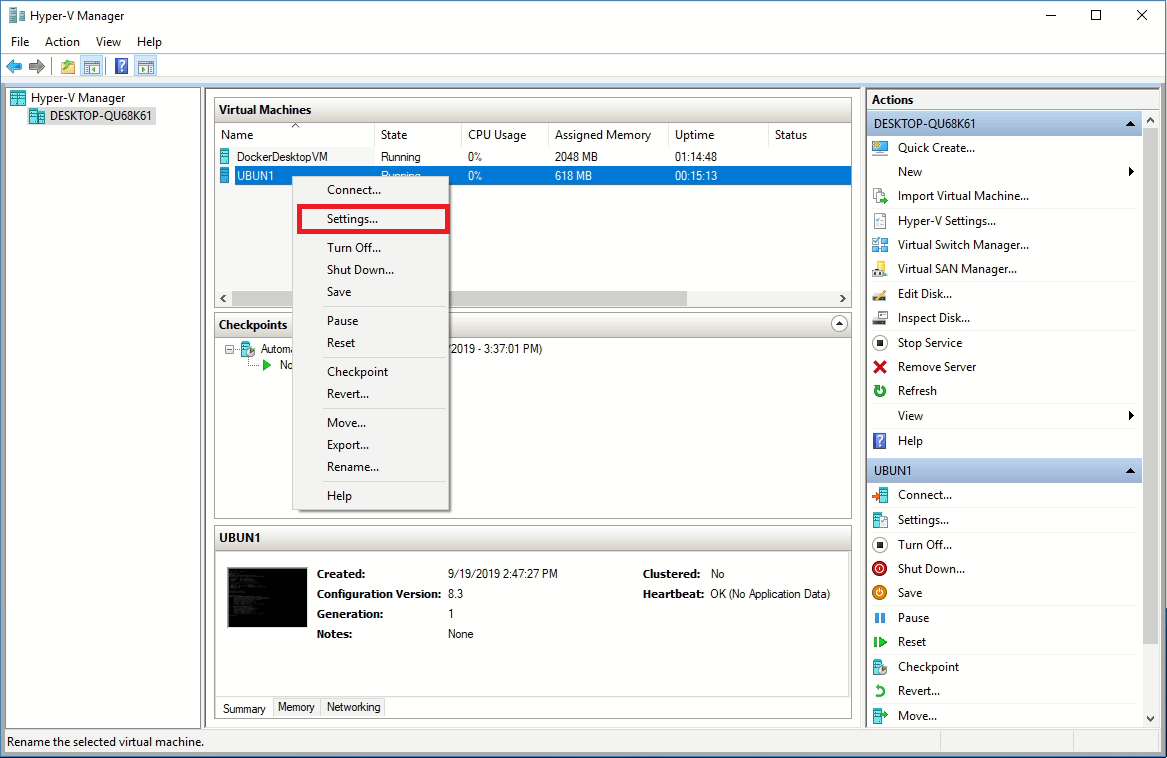Select DESKTOP-QU68K61 in the console tree
This screenshot has width=1167, height=758.
click(100, 115)
